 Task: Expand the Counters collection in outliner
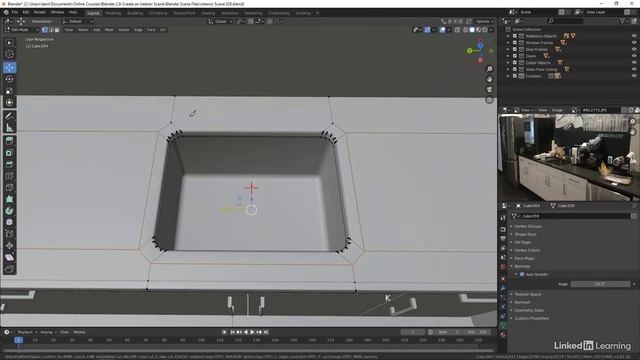click(508, 76)
